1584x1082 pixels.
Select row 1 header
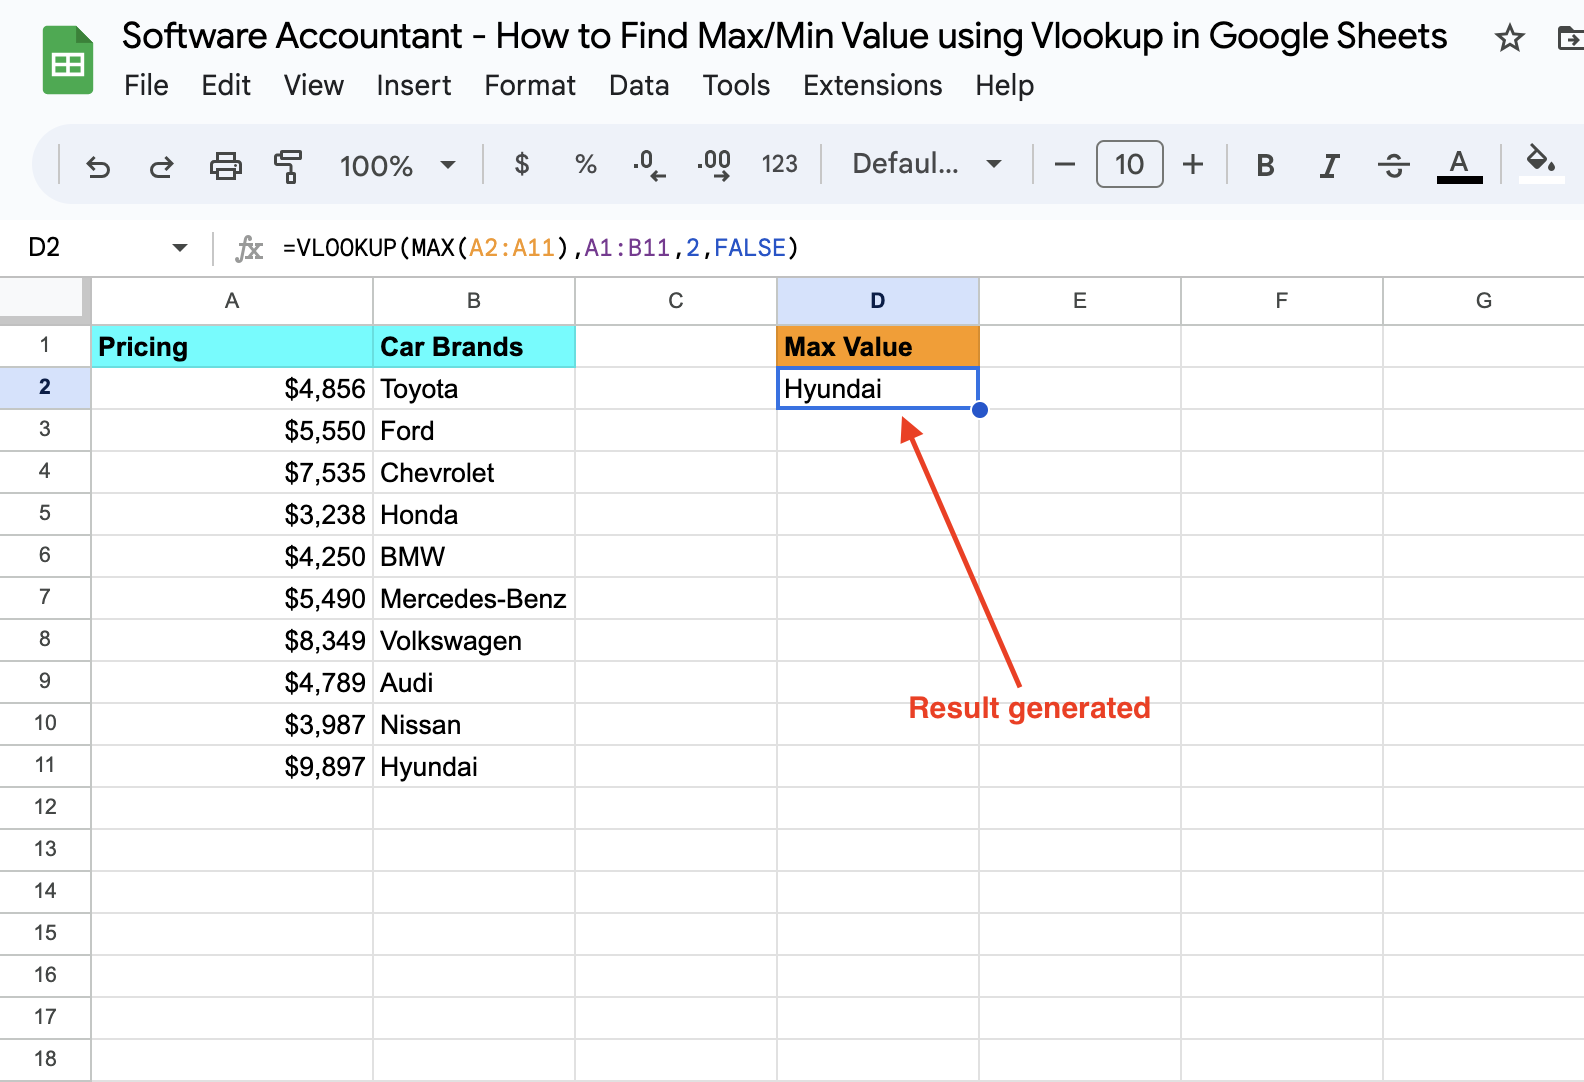pyautogui.click(x=45, y=346)
